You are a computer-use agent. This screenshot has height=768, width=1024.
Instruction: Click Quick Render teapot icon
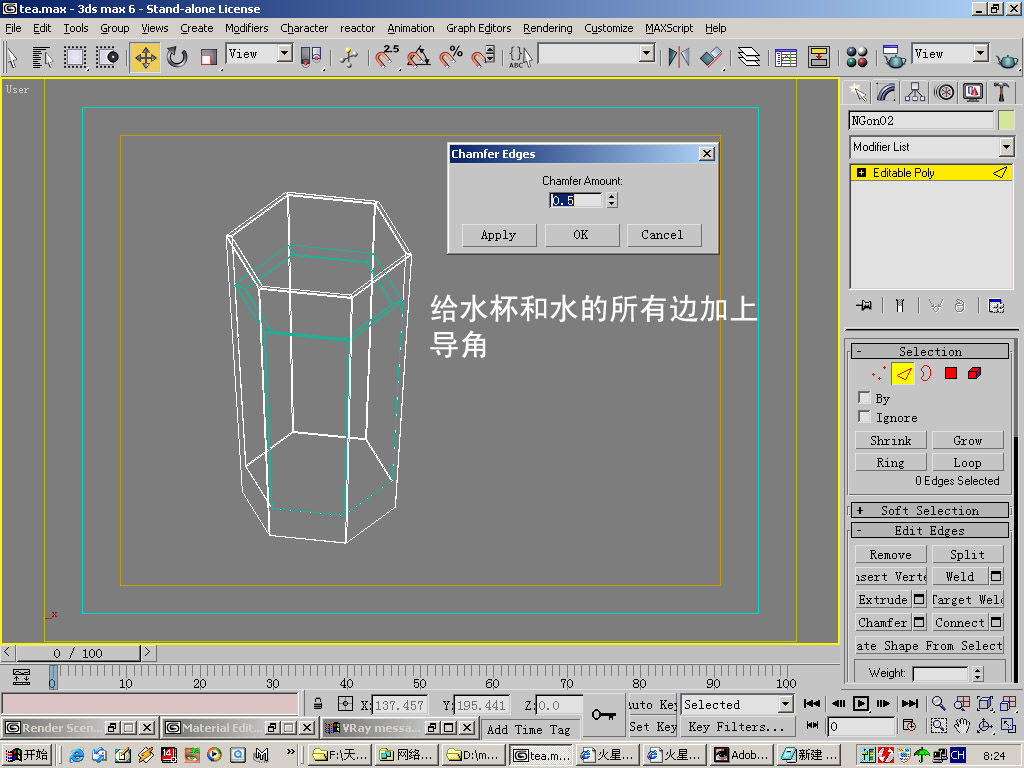[1006, 59]
